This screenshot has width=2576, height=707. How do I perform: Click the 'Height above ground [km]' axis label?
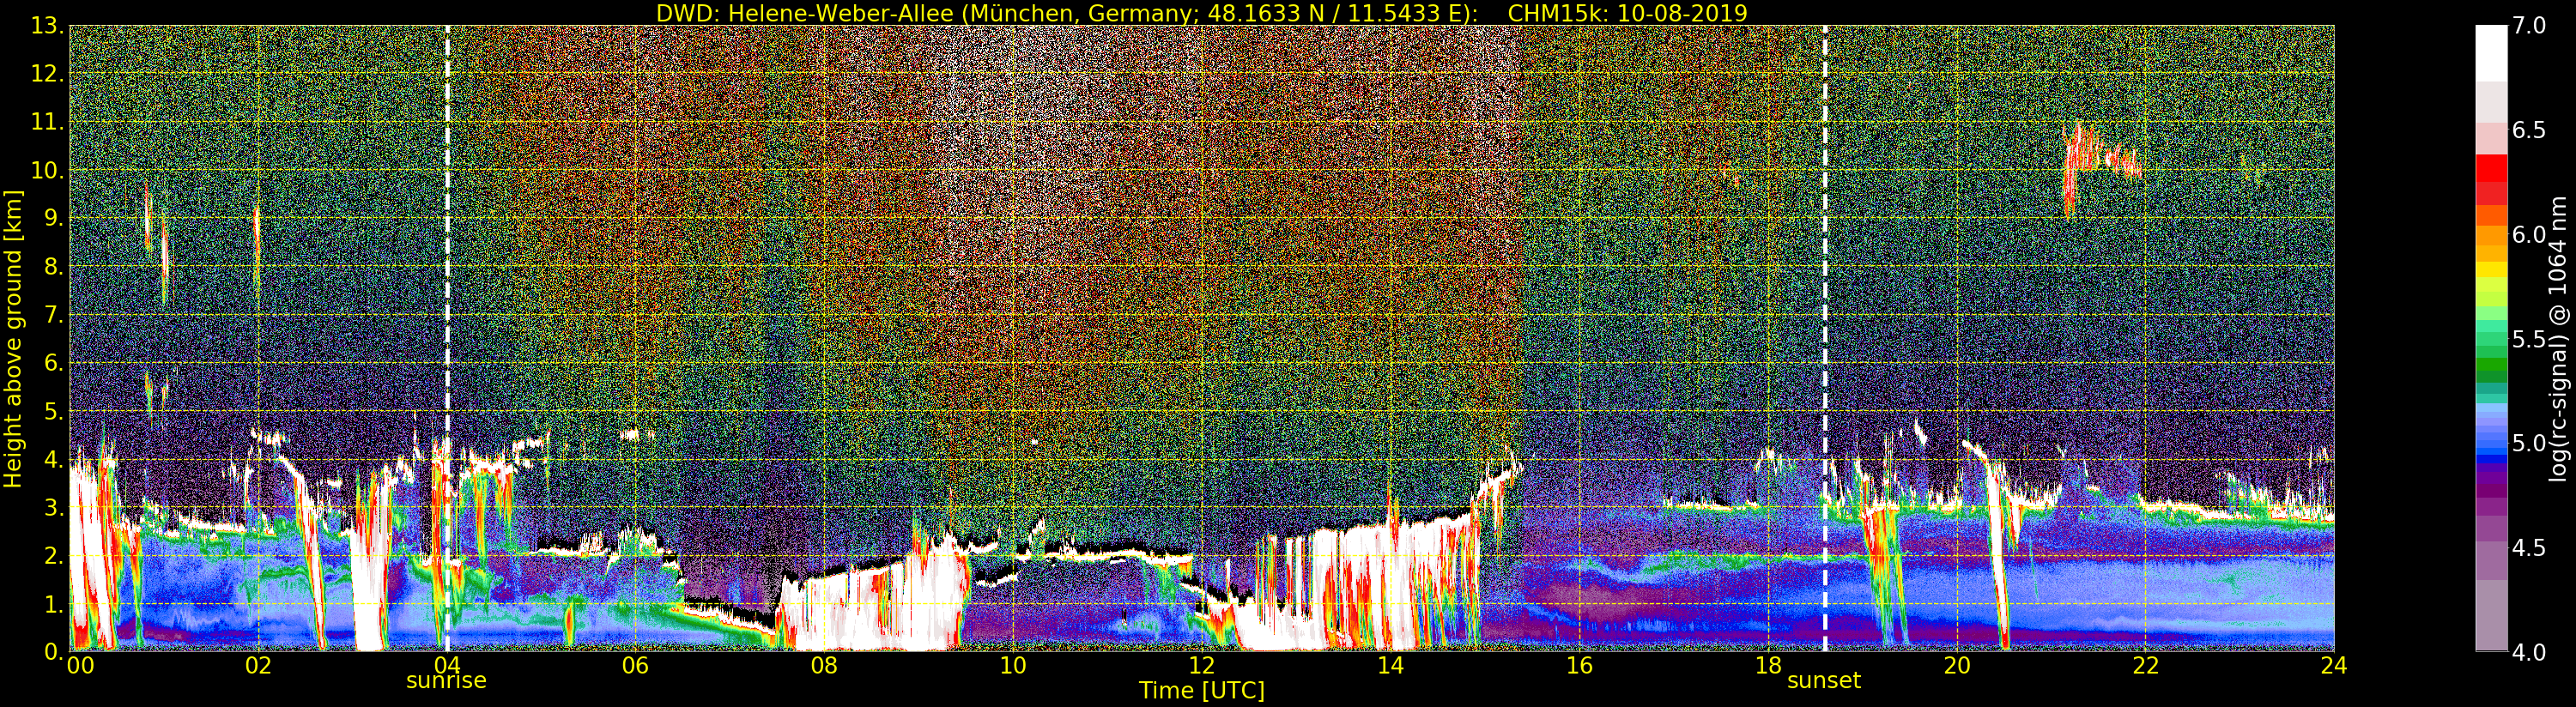pos(13,338)
